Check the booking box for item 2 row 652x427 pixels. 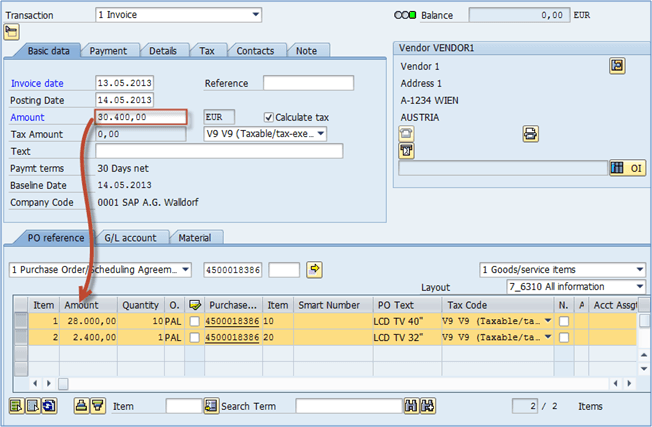pyautogui.click(x=194, y=338)
